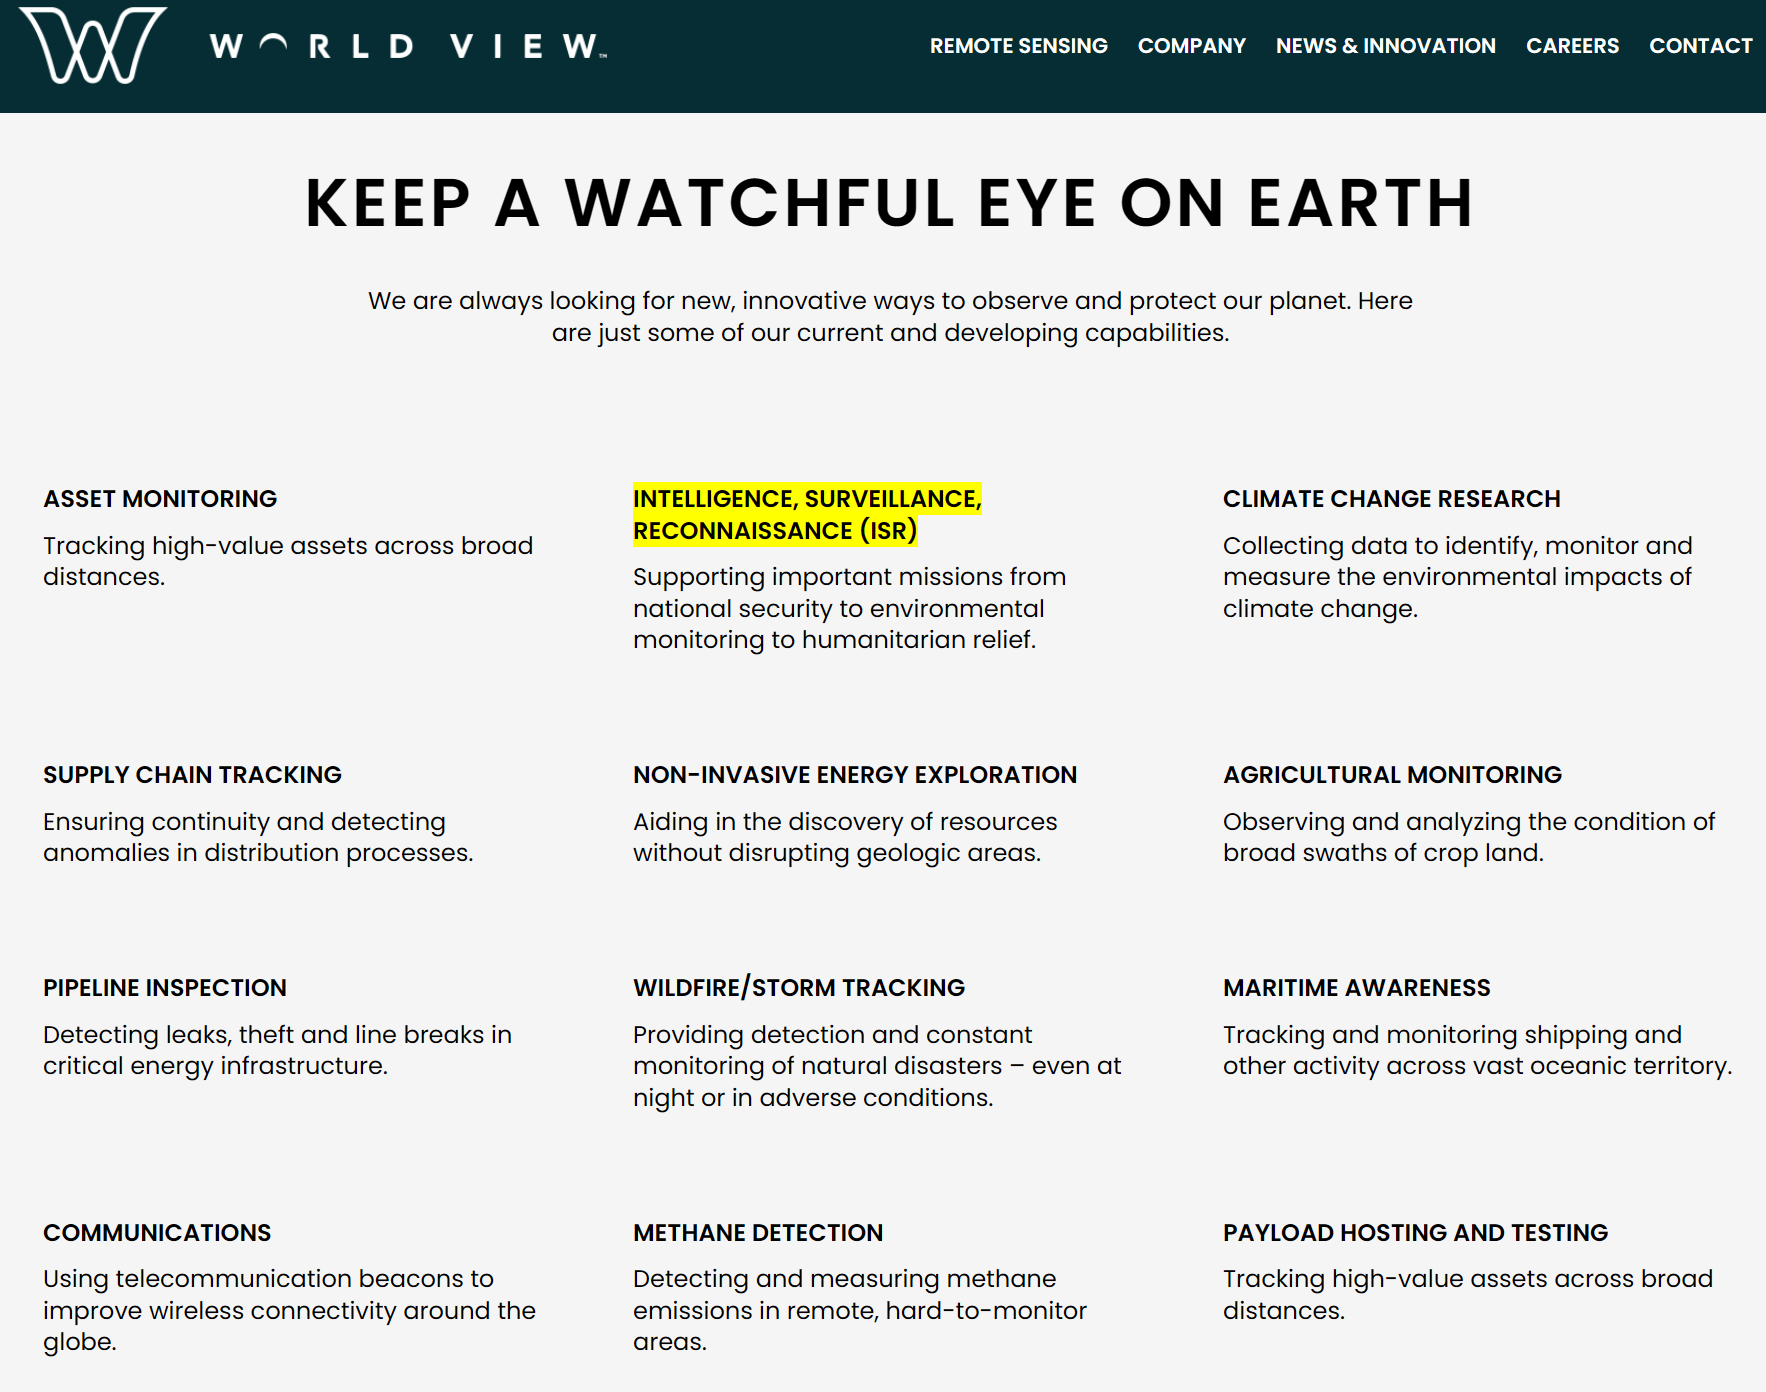Viewport: 1766px width, 1392px height.
Task: Click the Agricultural Monitoring heading
Action: [x=1391, y=775]
